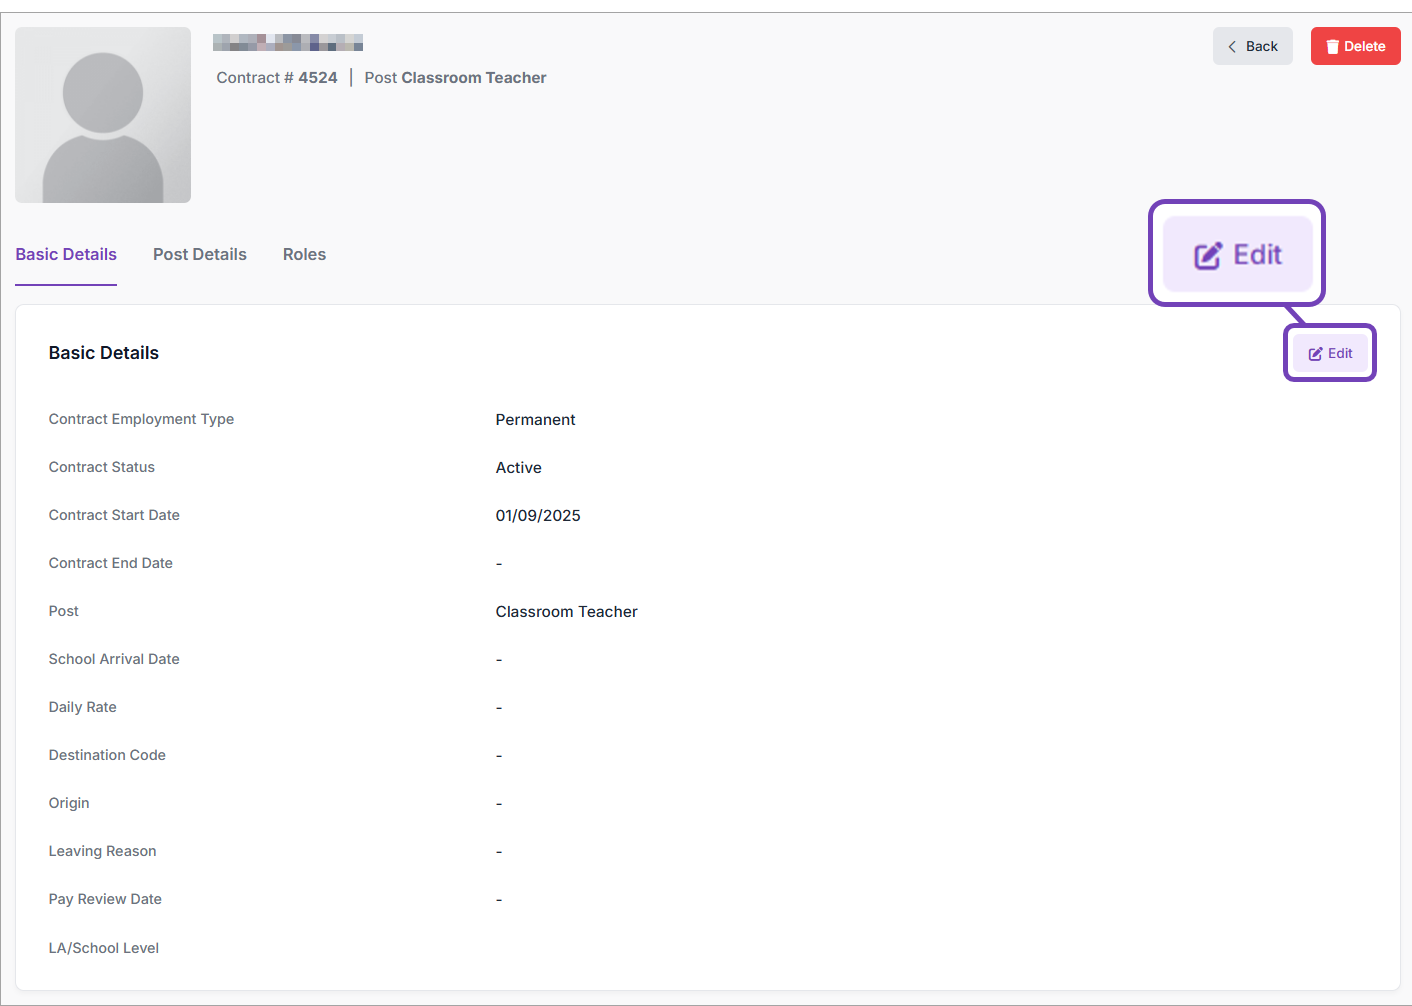Switch to the Post Details tab
Viewport: 1412px width, 1006px height.
200,255
